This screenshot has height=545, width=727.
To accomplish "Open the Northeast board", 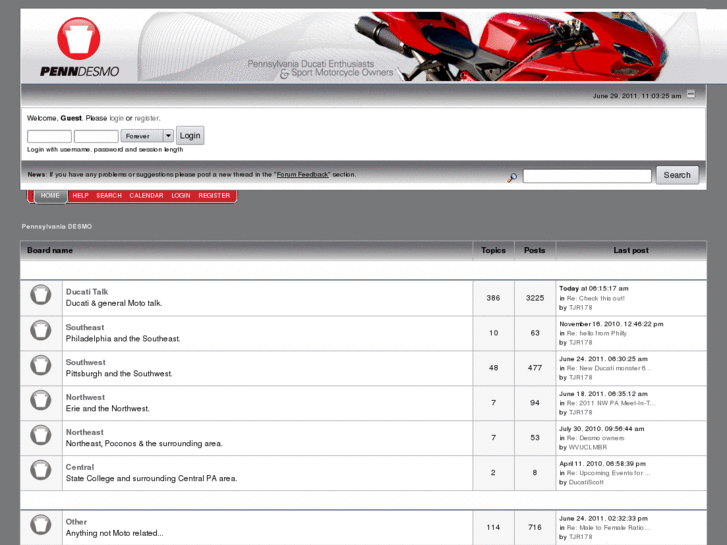I will coord(84,432).
